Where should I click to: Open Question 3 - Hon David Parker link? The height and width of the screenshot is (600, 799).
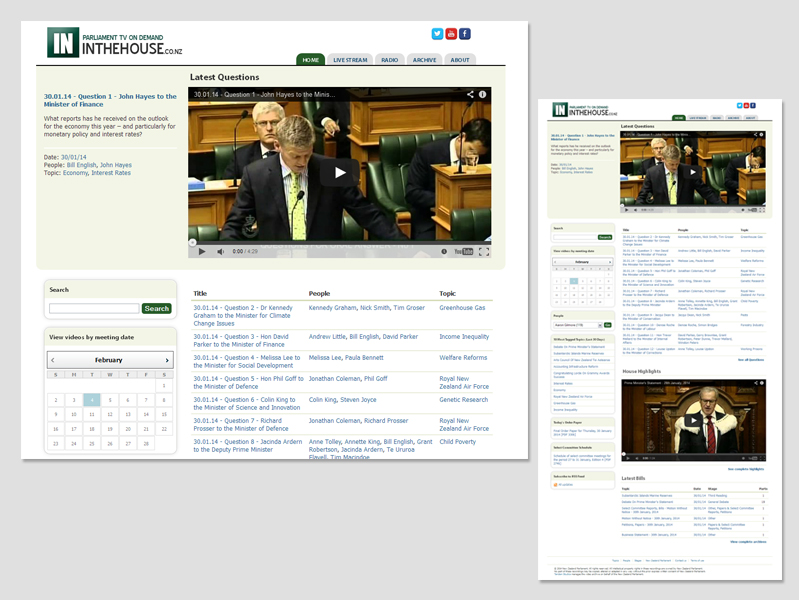(x=241, y=341)
